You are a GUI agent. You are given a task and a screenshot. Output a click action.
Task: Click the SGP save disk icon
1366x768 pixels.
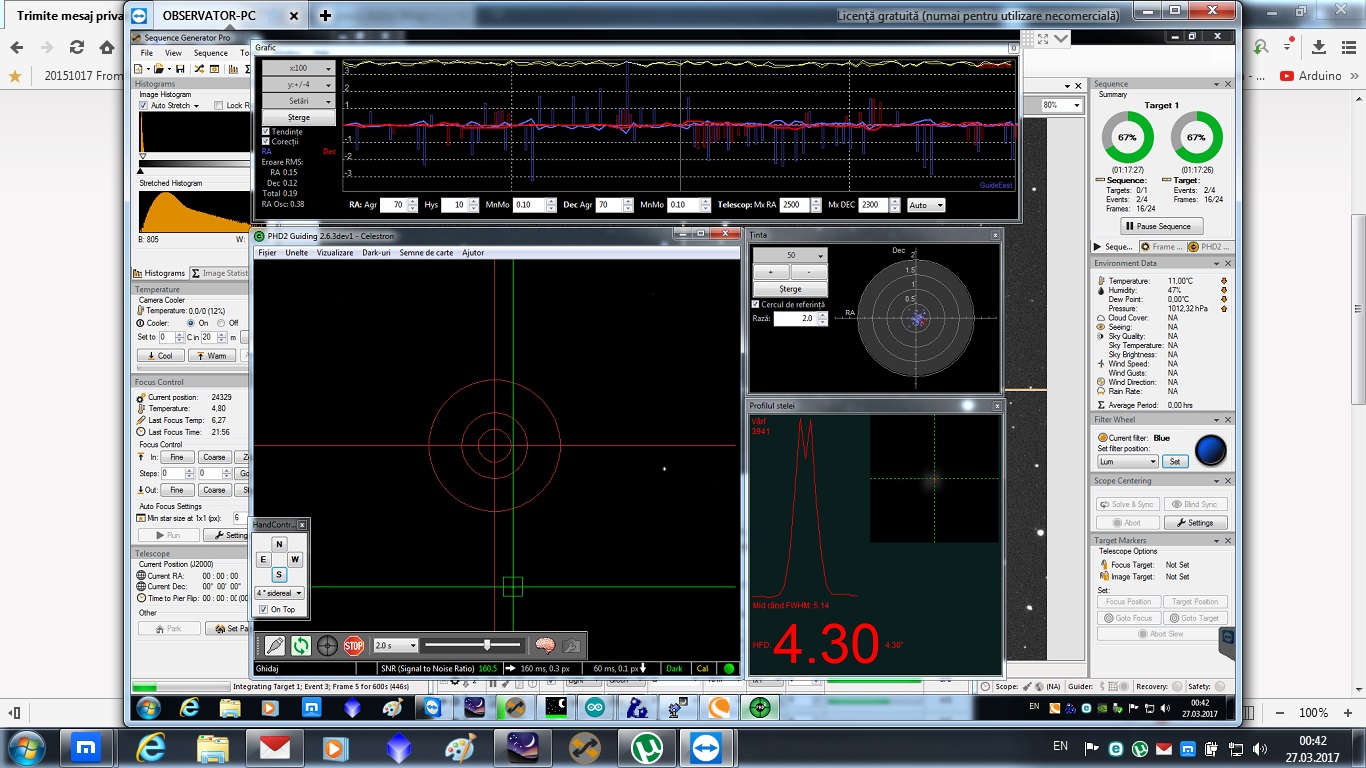pos(180,69)
